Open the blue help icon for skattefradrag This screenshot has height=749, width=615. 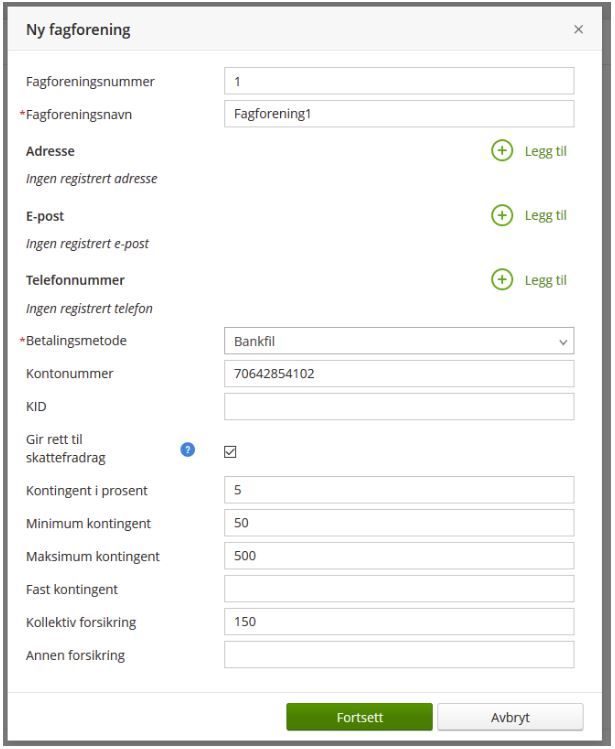pos(187,449)
